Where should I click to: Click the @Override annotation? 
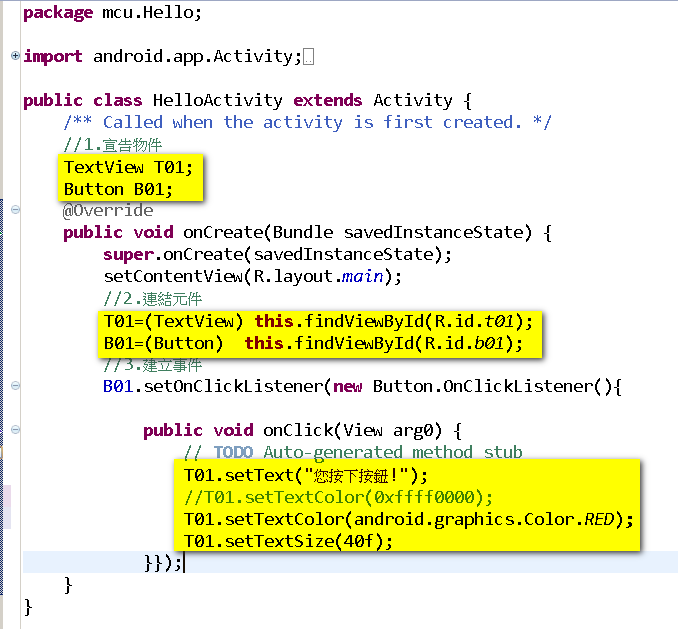coord(108,211)
